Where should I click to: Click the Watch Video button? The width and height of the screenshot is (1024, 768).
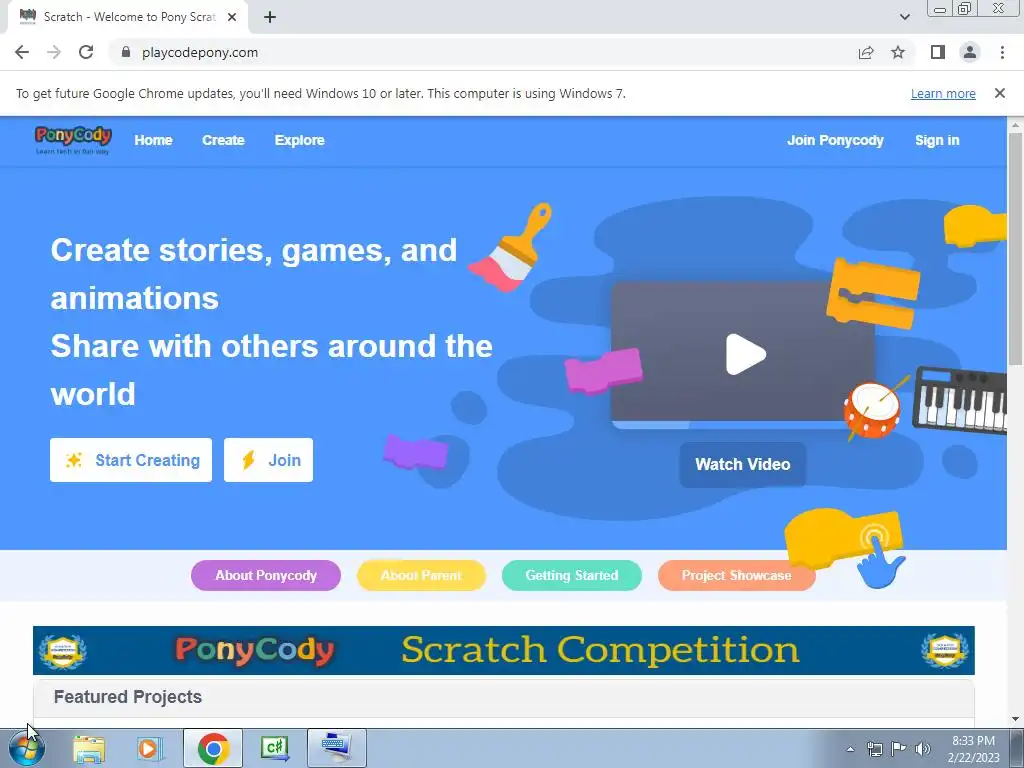point(743,464)
